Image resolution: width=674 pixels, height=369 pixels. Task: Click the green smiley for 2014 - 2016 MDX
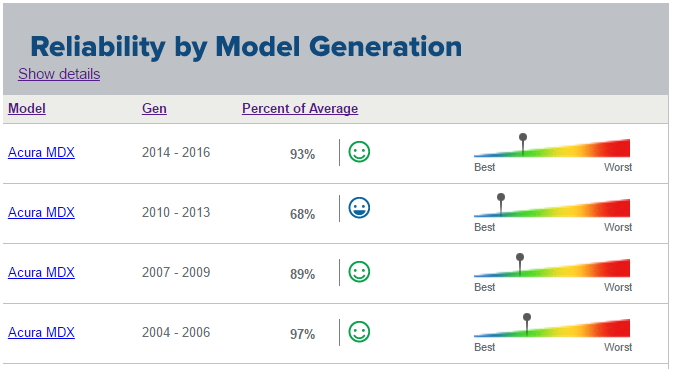359,152
